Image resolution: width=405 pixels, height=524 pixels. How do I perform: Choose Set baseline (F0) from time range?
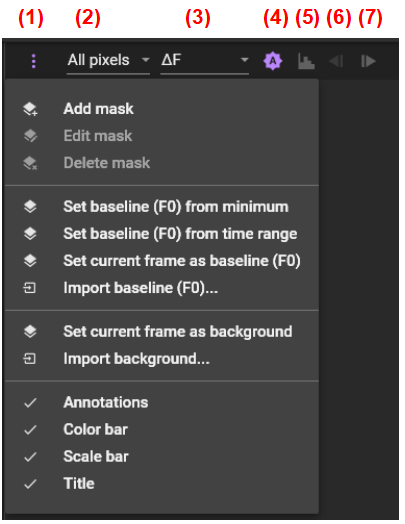click(162, 234)
